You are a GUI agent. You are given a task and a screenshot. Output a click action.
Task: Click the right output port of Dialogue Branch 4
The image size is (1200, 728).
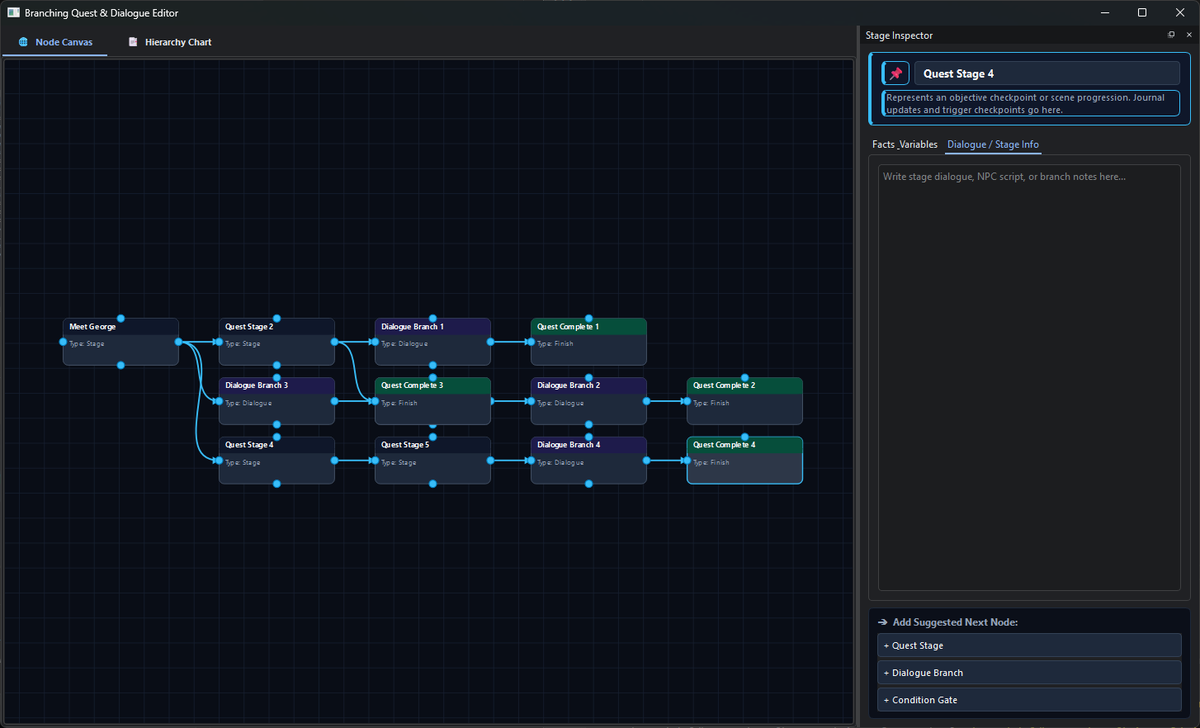pyautogui.click(x=646, y=461)
